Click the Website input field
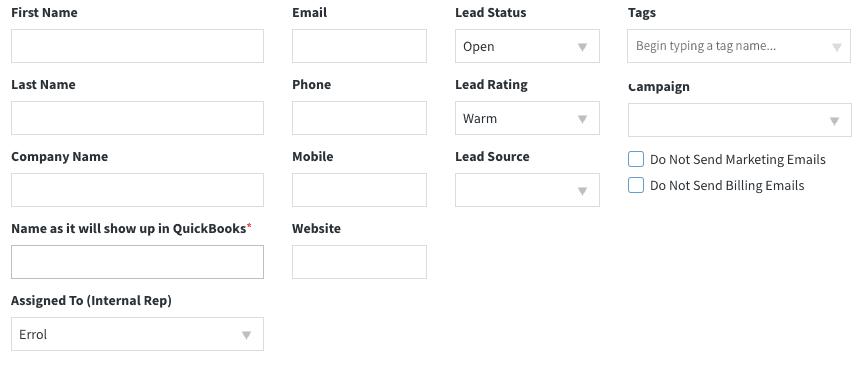This screenshot has height=366, width=862. coord(360,262)
